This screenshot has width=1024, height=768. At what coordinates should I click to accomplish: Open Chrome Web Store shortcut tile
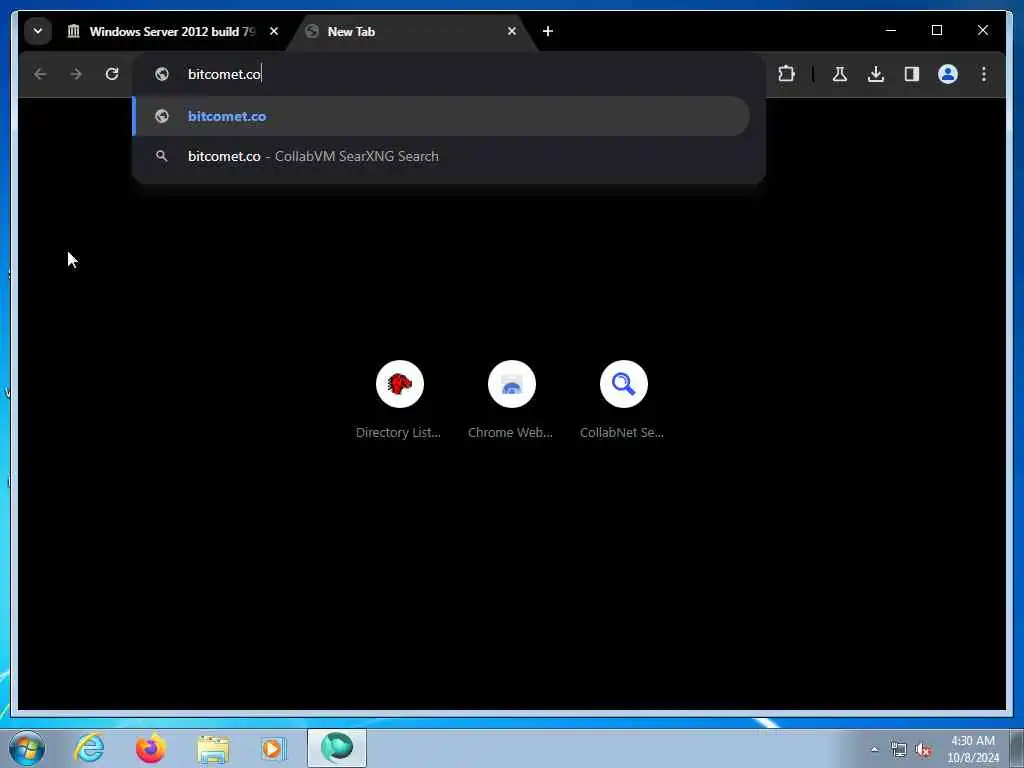(511, 400)
